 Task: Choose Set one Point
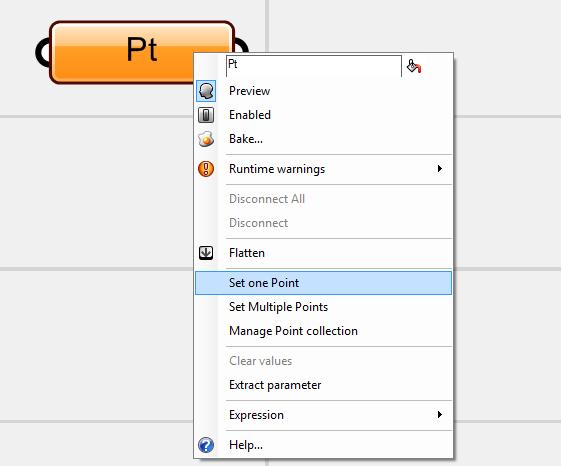323,283
